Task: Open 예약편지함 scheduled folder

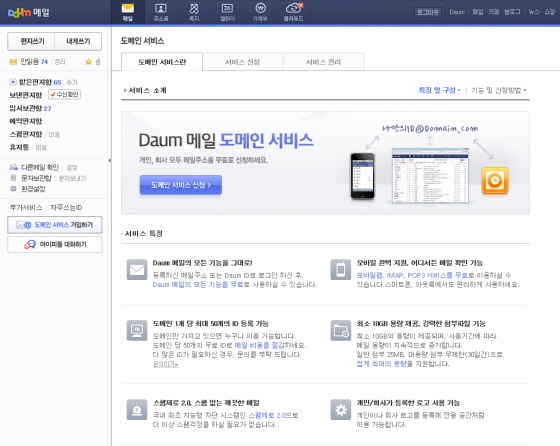Action: [x=26, y=121]
